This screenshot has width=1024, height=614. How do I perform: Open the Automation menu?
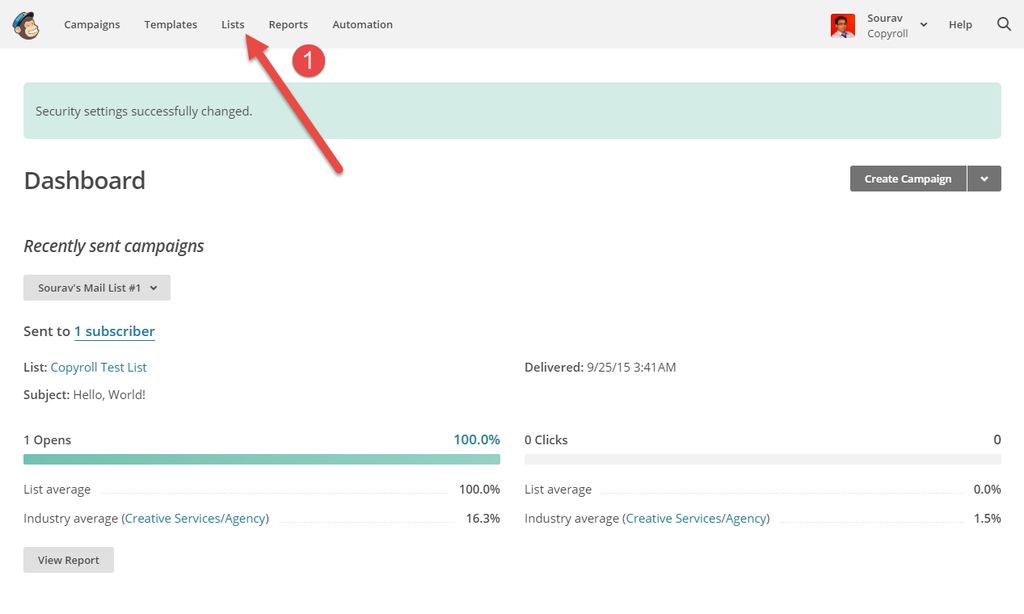(x=362, y=24)
